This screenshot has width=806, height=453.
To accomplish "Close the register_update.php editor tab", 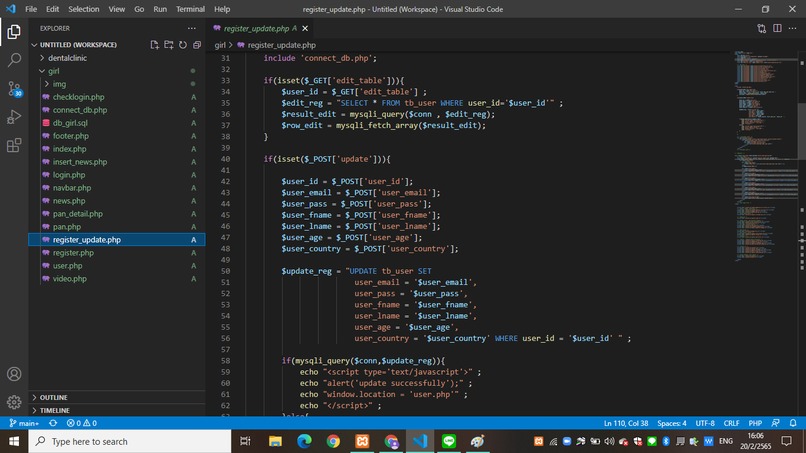I will [305, 28].
